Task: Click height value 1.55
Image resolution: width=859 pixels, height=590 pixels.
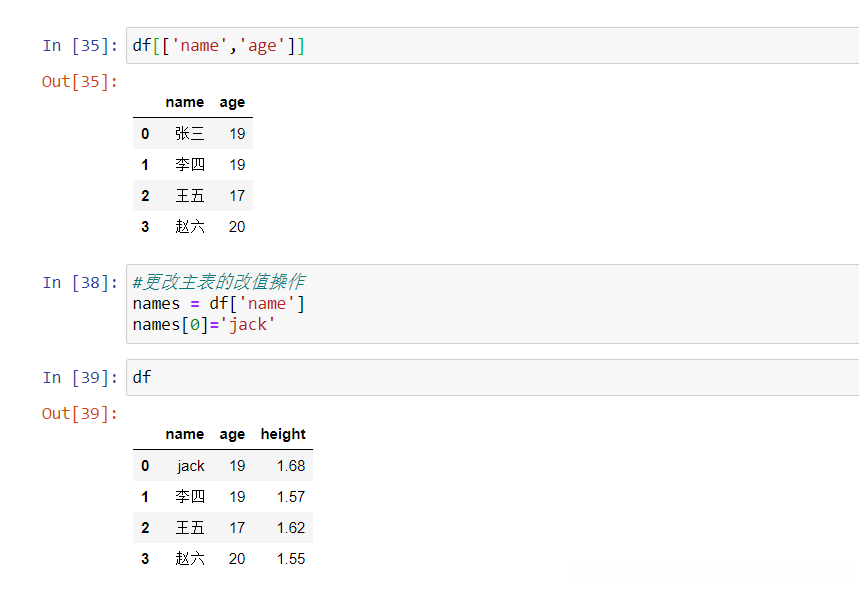Action: click(x=291, y=559)
